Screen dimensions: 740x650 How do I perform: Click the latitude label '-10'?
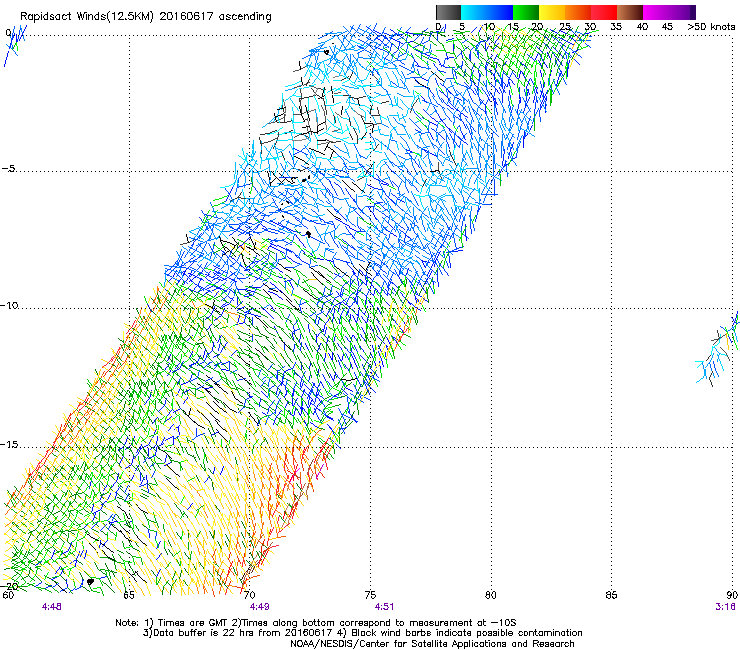coord(10,305)
